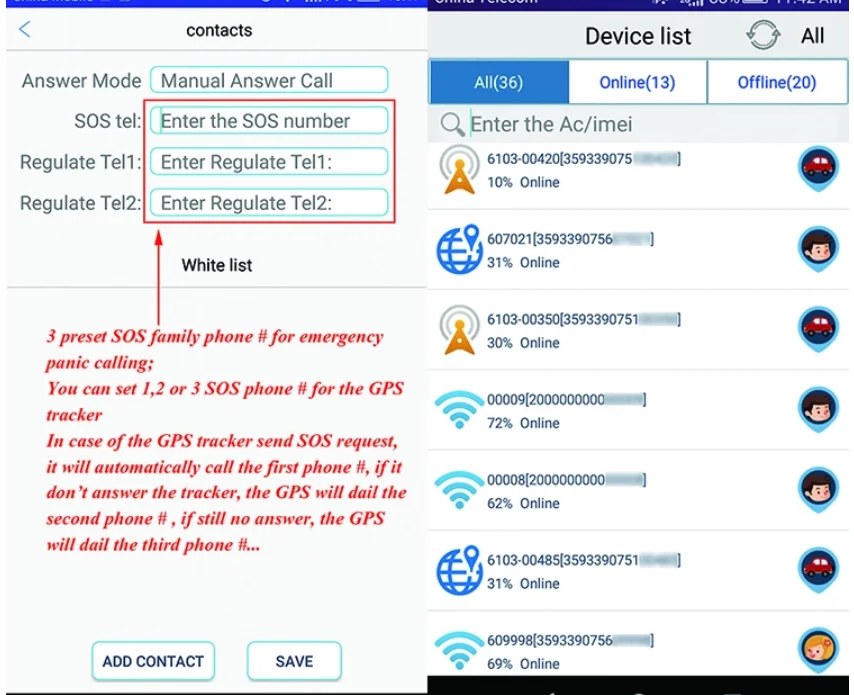
Task: Select device text 607021[3593390756
Action: click(x=550, y=239)
